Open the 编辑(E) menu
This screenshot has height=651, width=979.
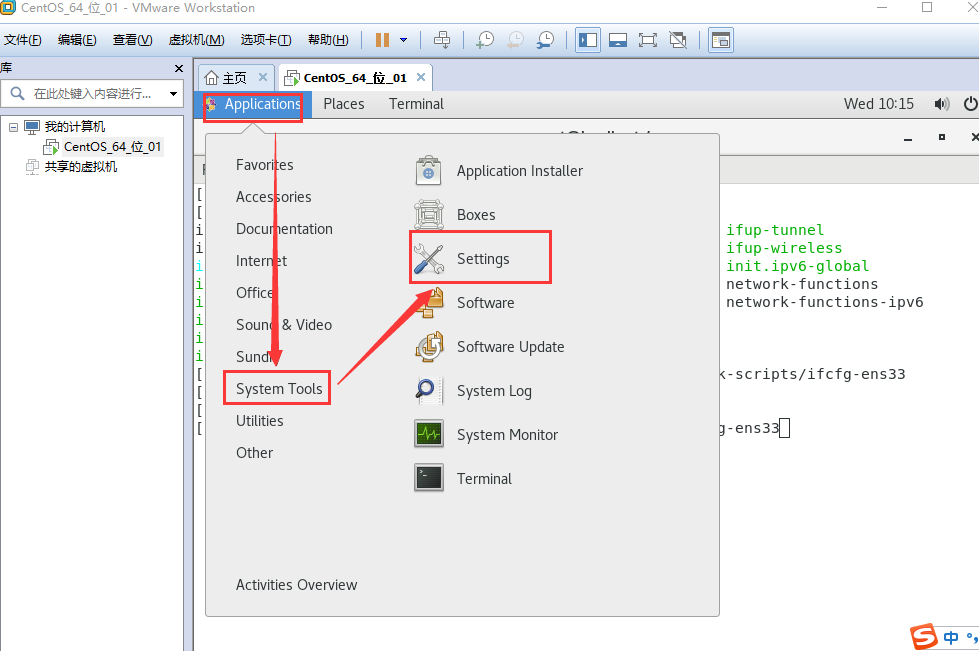[77, 40]
